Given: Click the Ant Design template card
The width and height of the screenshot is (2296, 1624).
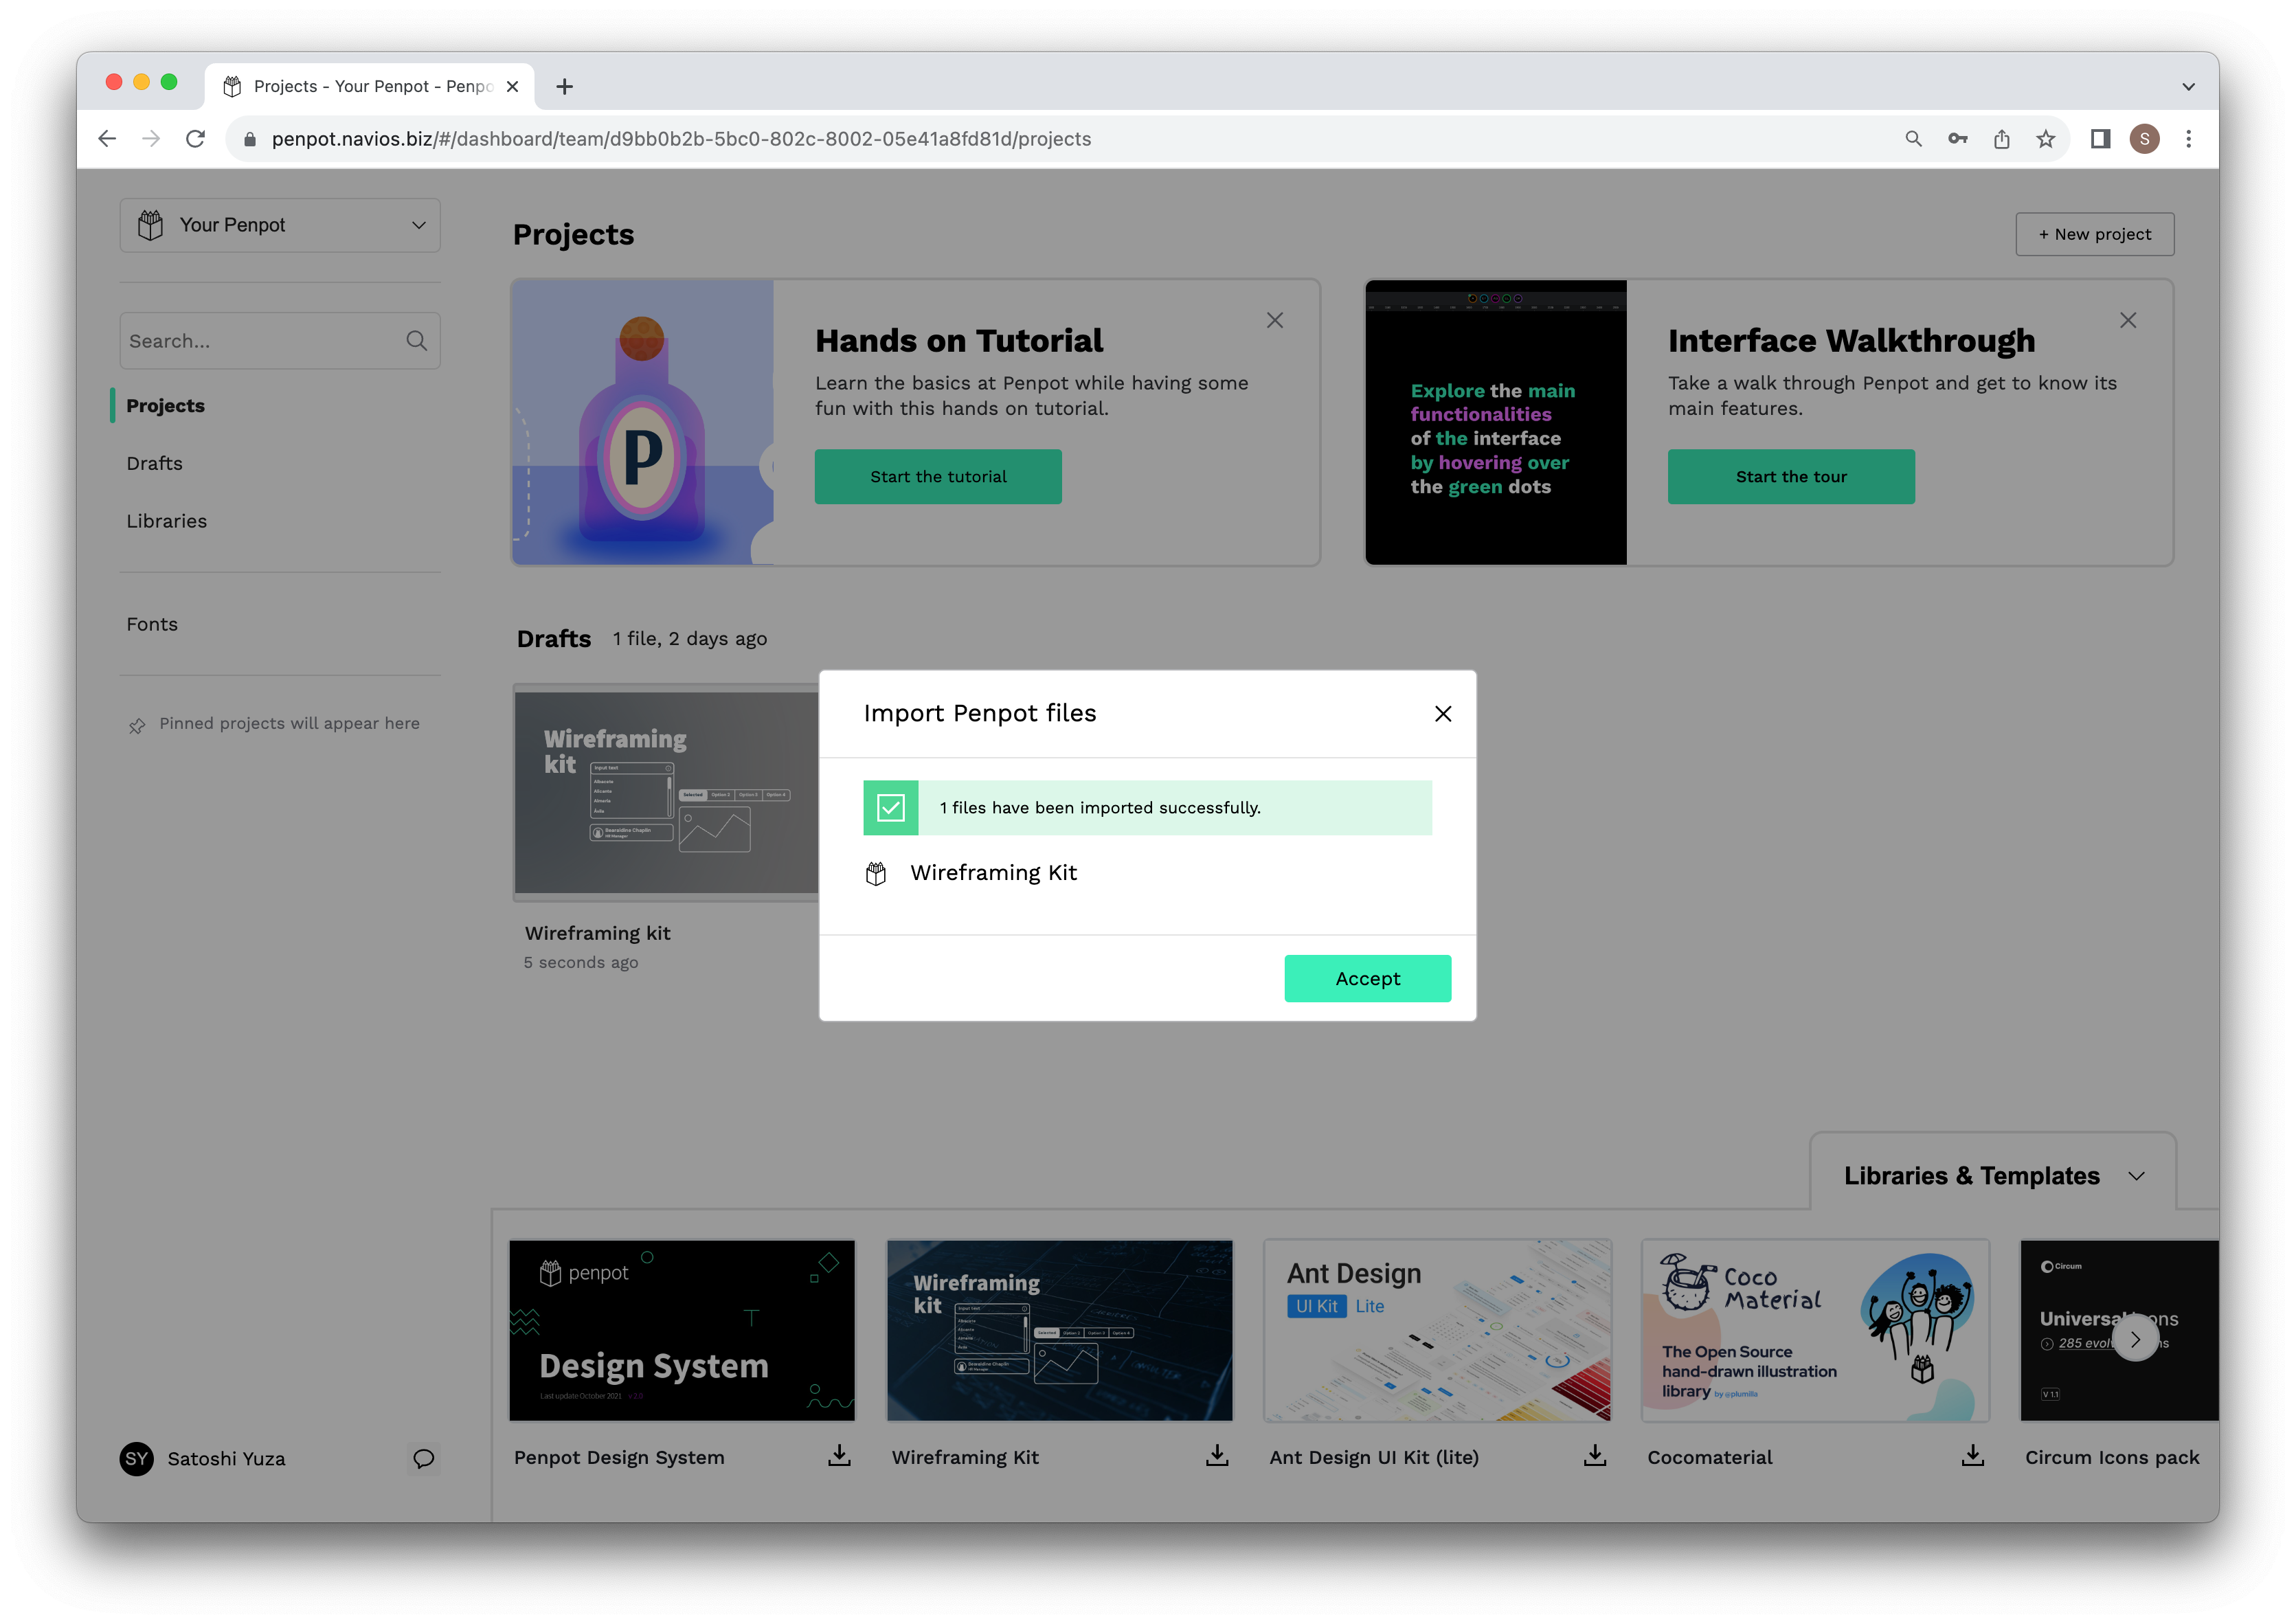Looking at the screenshot, I should coord(1437,1330).
